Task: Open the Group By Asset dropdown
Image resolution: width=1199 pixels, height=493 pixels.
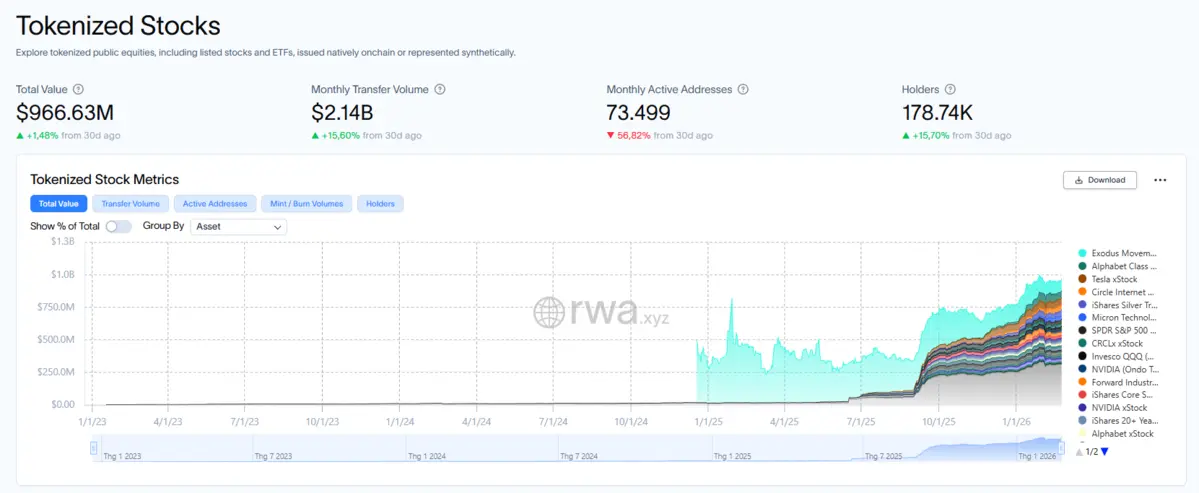Action: pos(238,227)
